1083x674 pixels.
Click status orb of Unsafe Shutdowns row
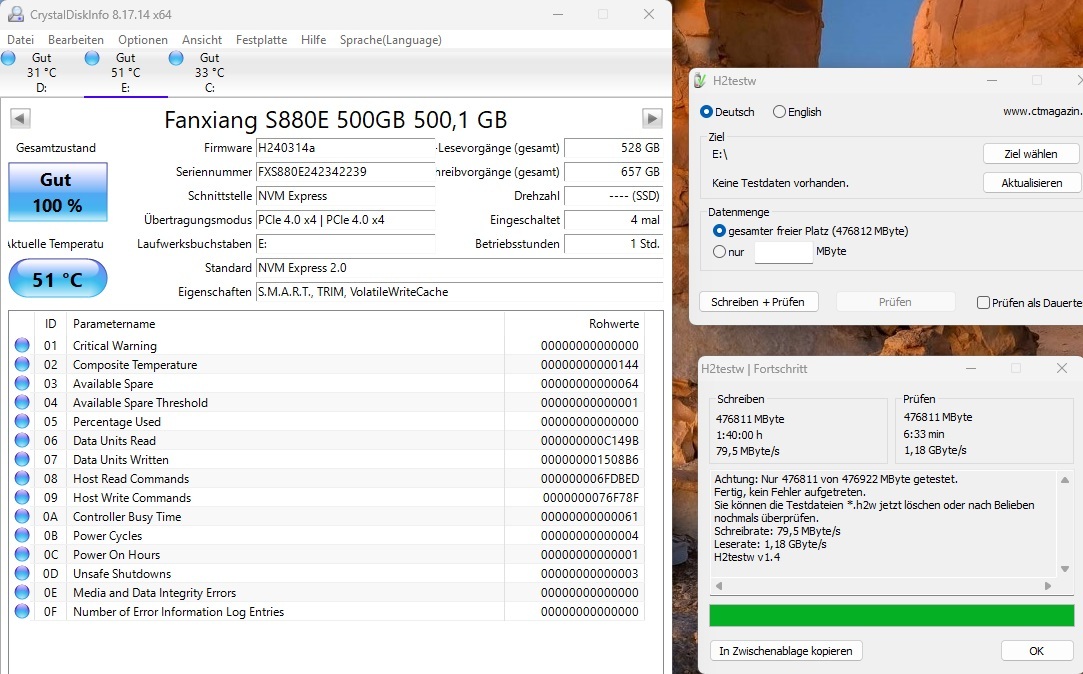pos(22,573)
